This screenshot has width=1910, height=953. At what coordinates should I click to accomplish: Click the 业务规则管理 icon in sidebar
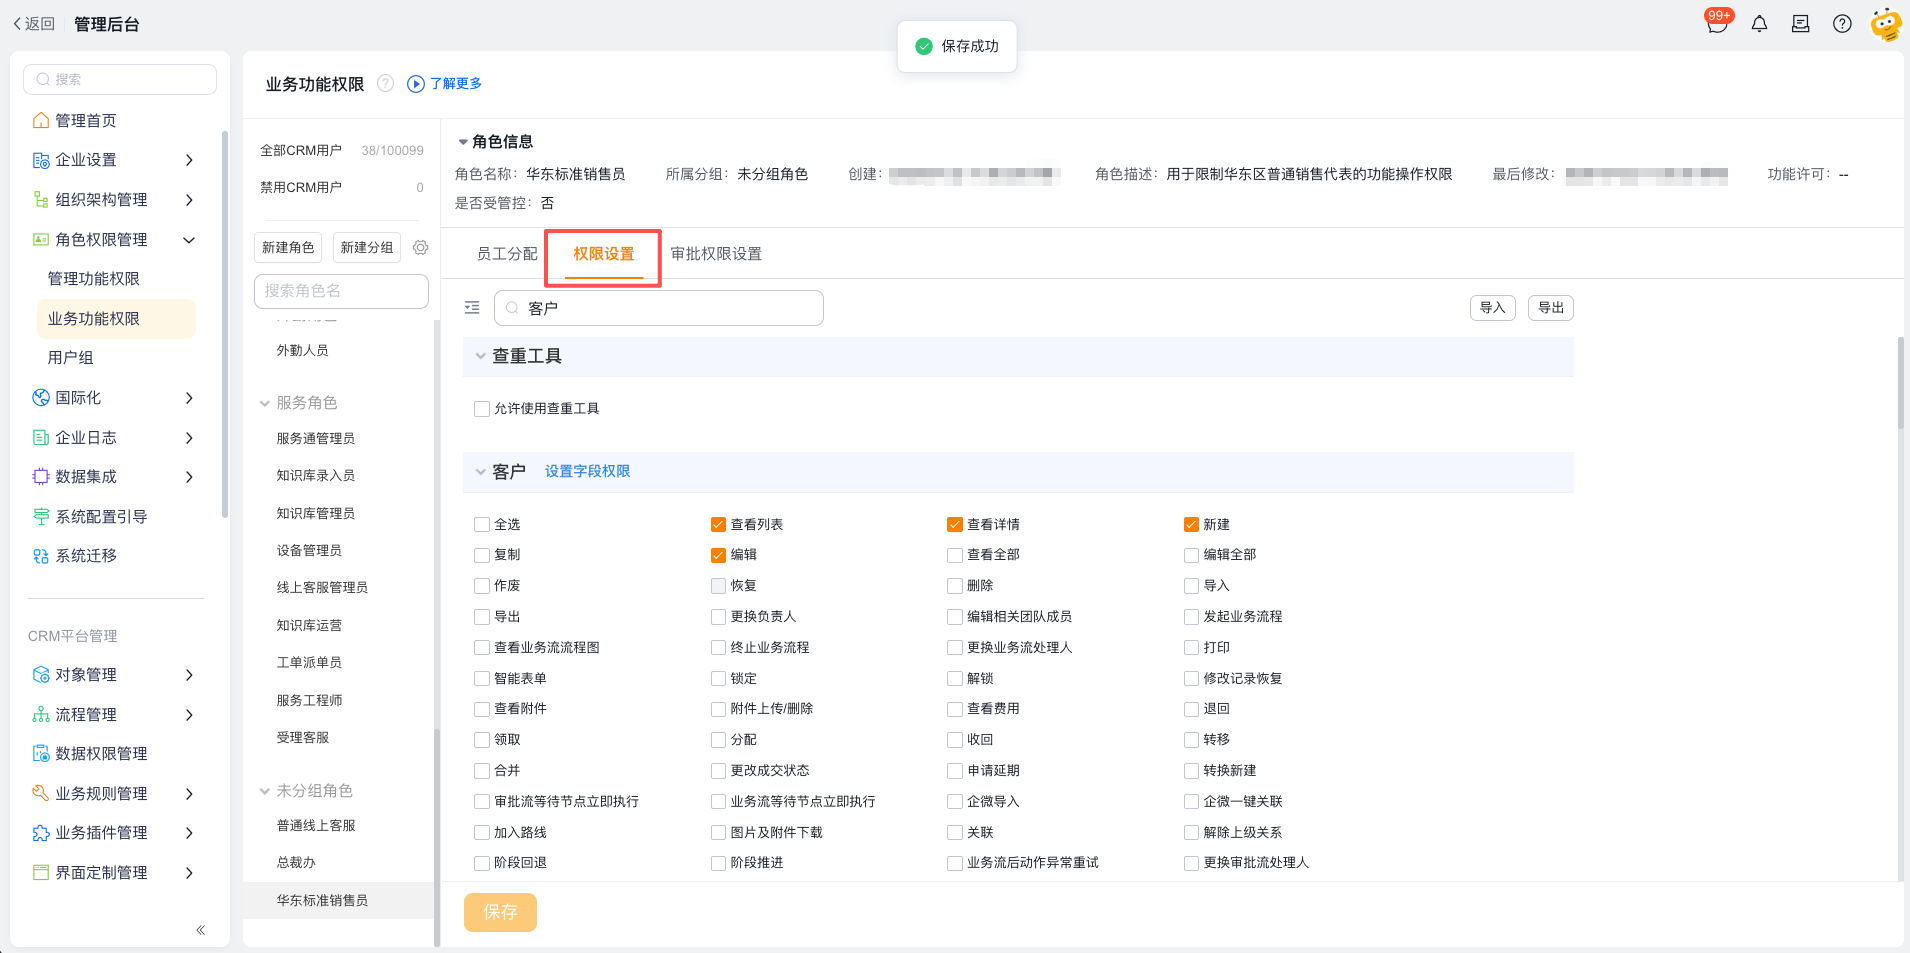(x=41, y=794)
